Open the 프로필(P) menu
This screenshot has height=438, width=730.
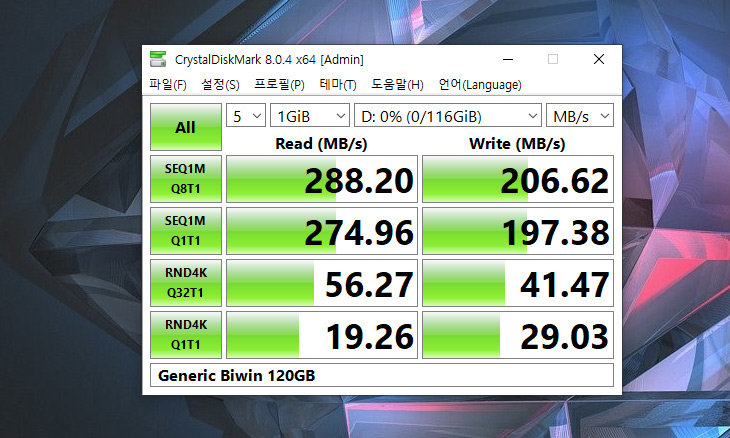pyautogui.click(x=279, y=85)
